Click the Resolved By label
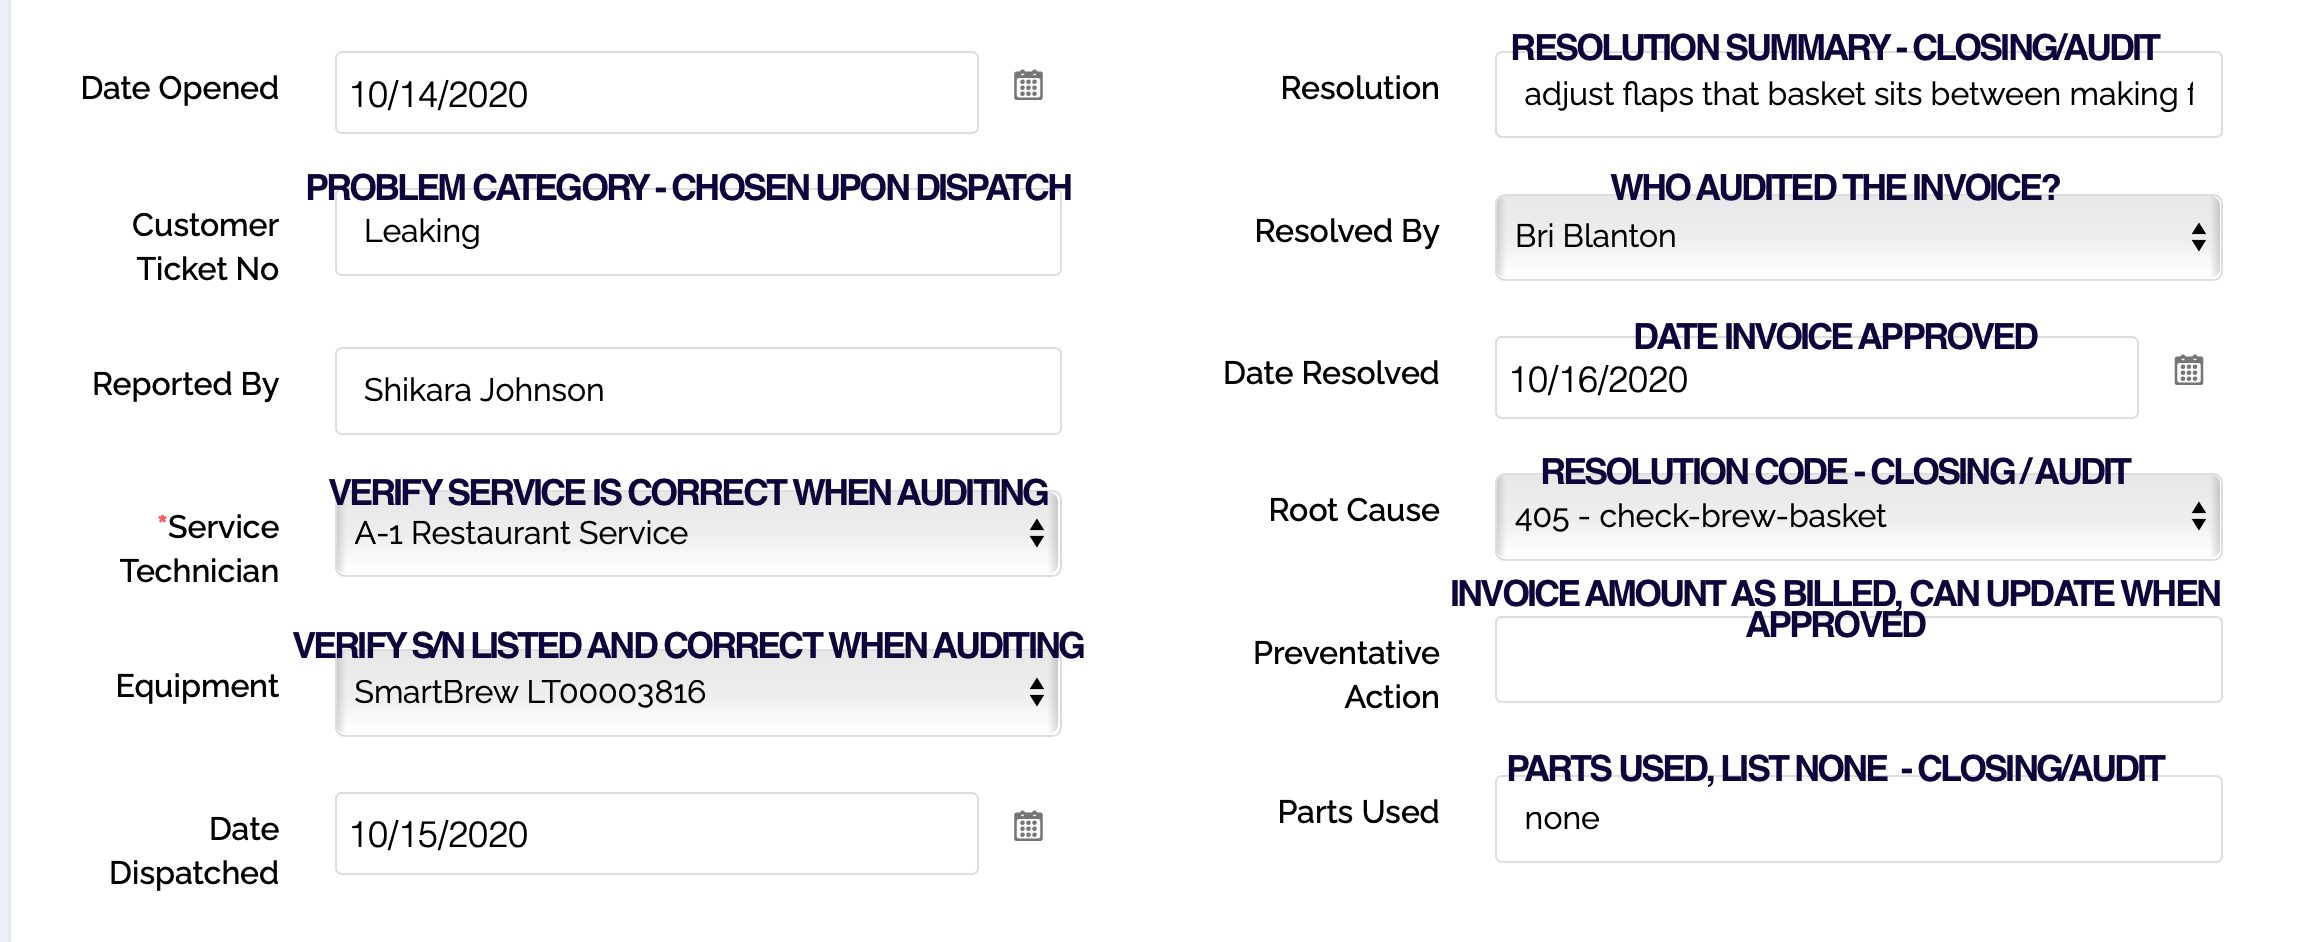Image resolution: width=2308 pixels, height=942 pixels. click(1346, 231)
